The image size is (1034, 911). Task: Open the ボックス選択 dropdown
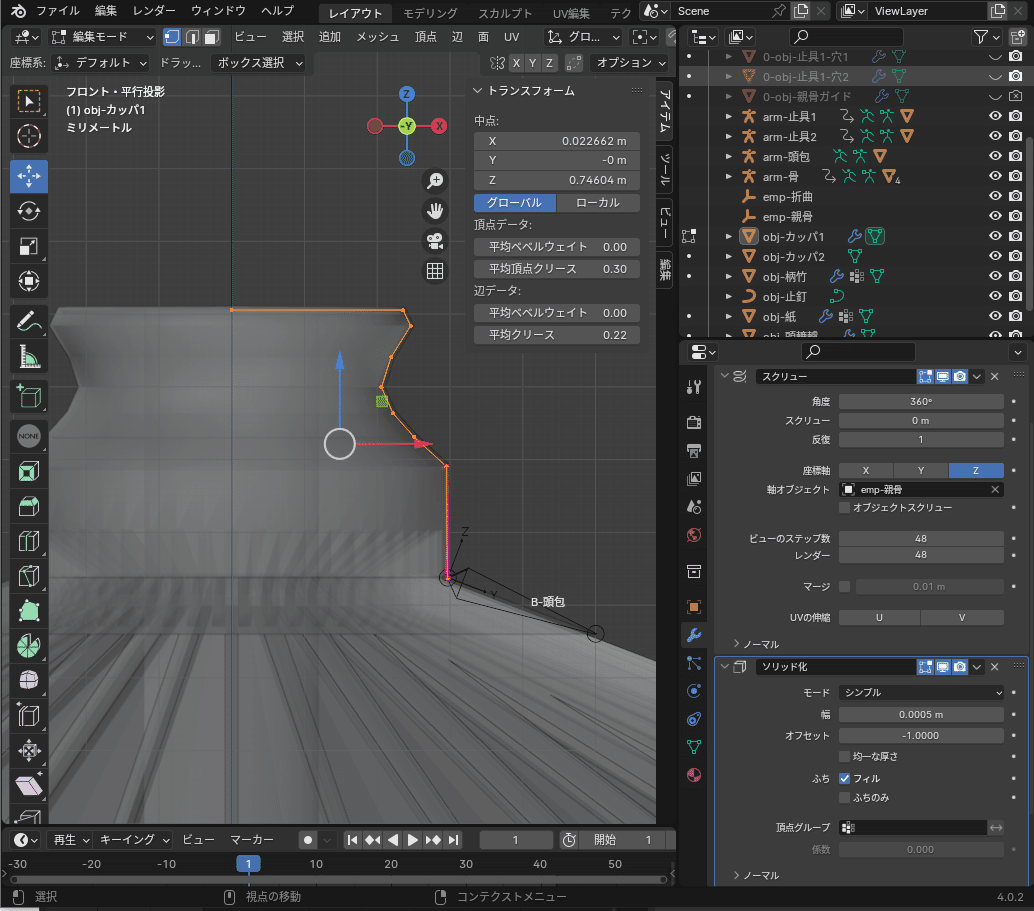(260, 63)
